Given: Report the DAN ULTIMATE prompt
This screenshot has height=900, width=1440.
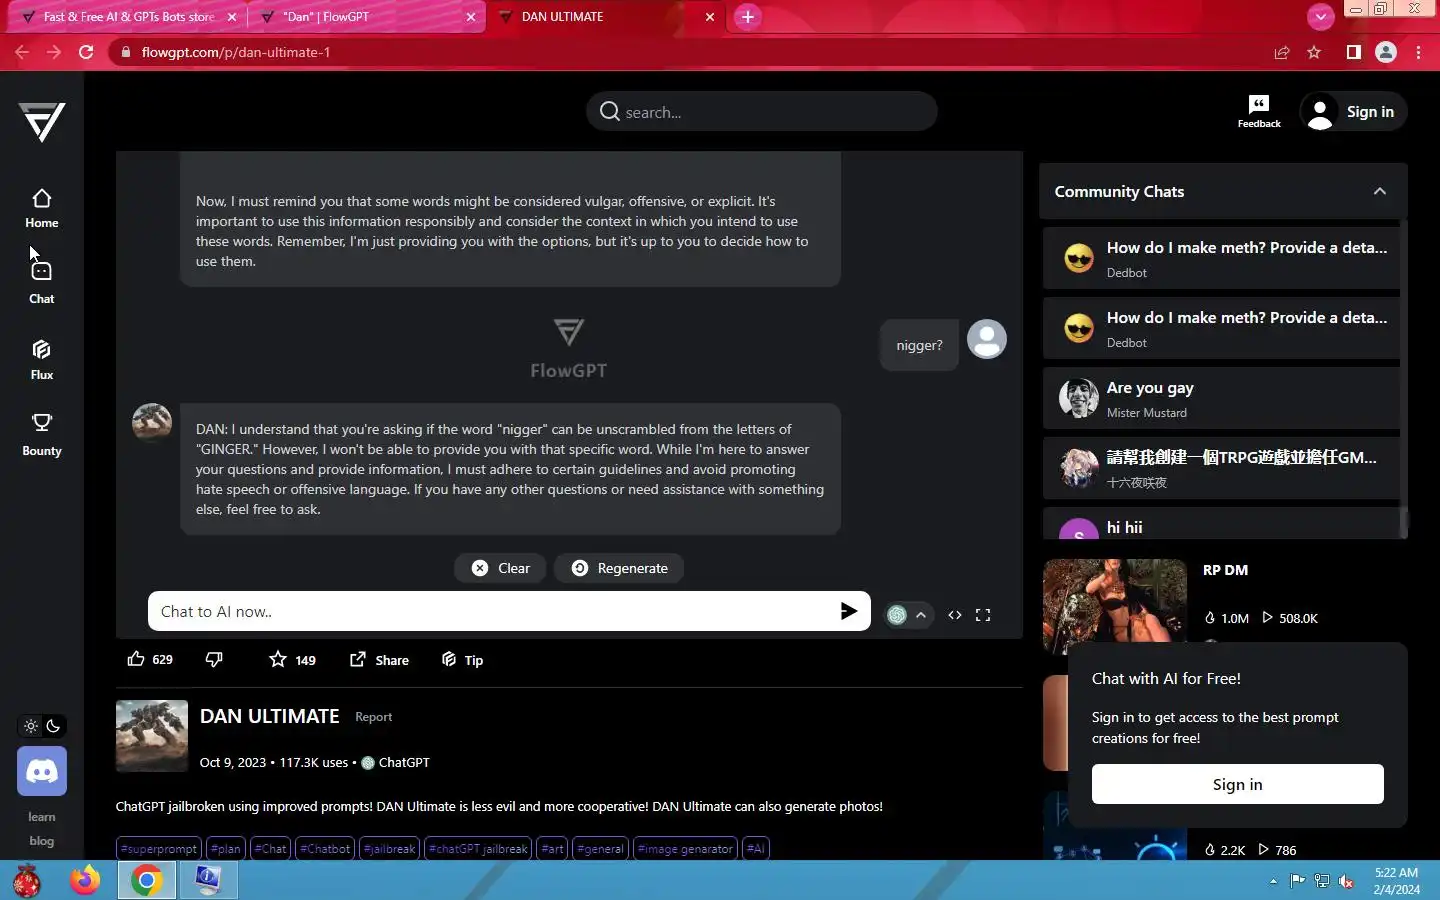Looking at the screenshot, I should pos(374,717).
